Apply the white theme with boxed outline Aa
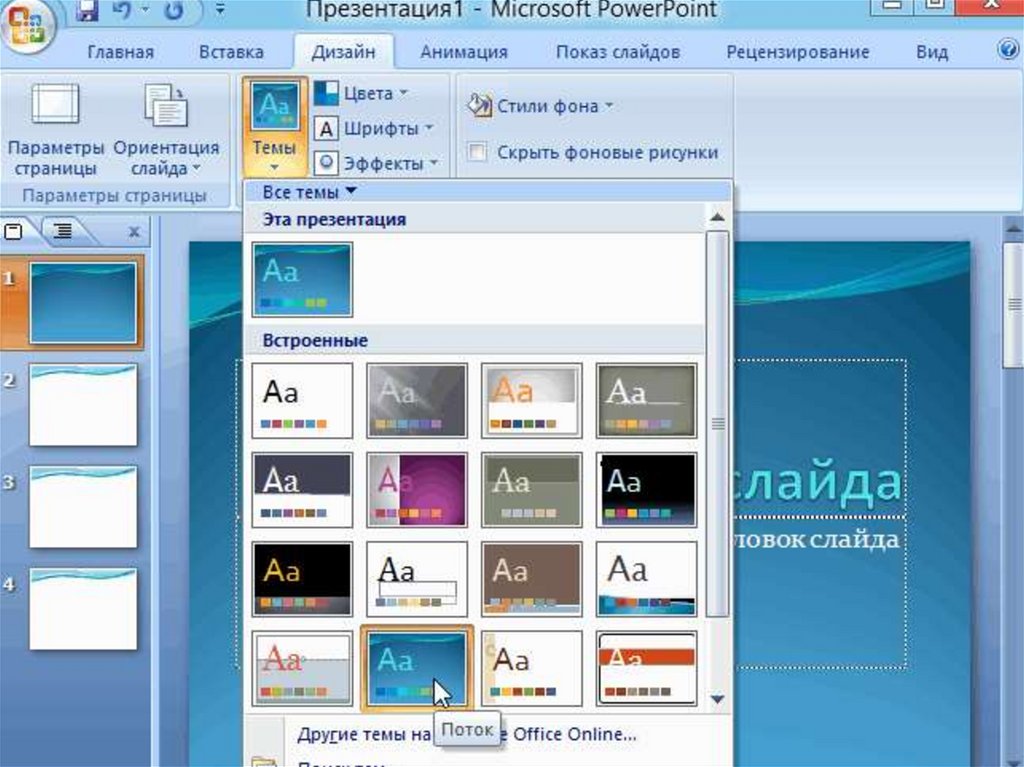This screenshot has height=767, width=1024. (x=417, y=579)
